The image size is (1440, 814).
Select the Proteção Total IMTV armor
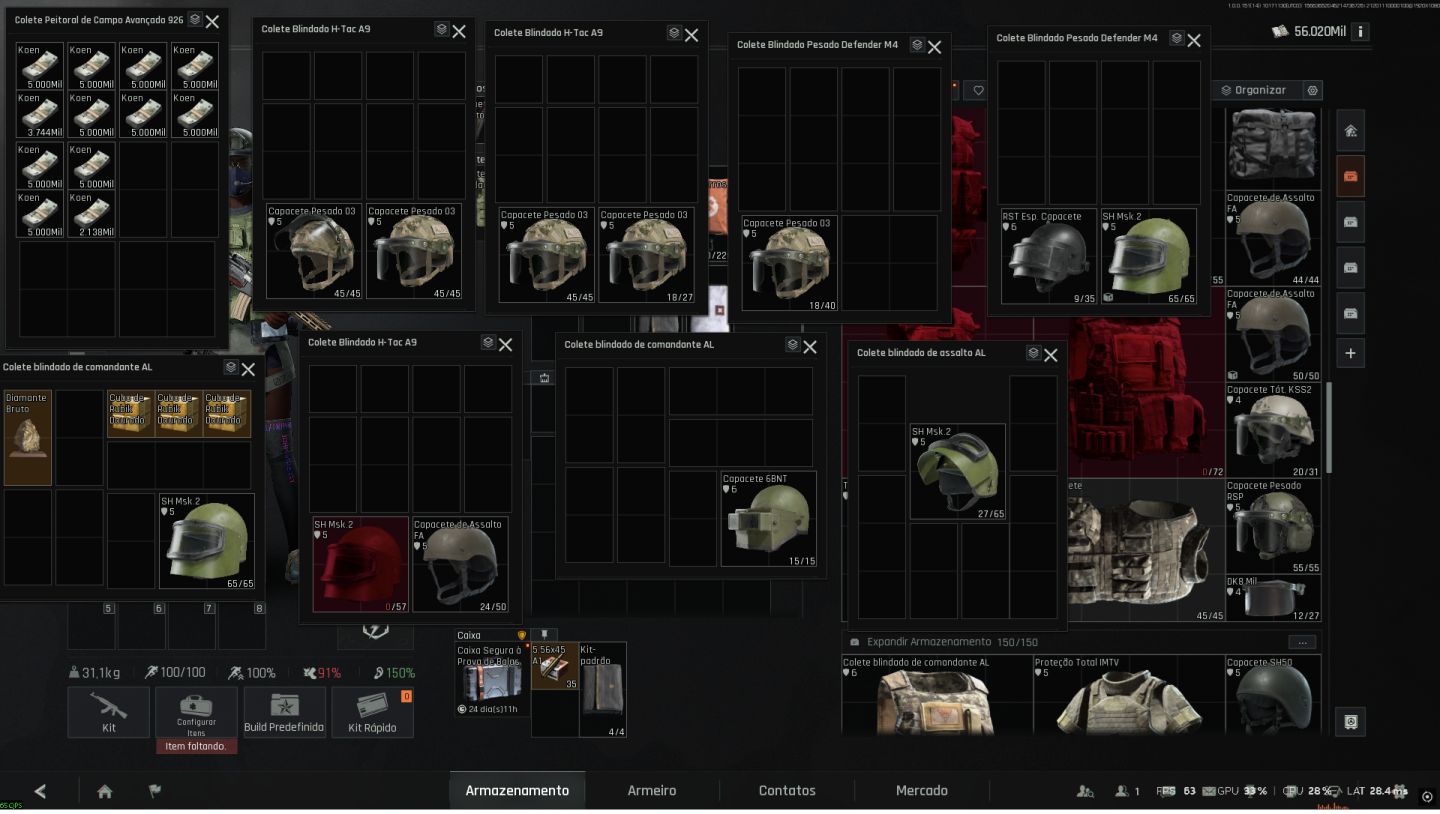1129,696
